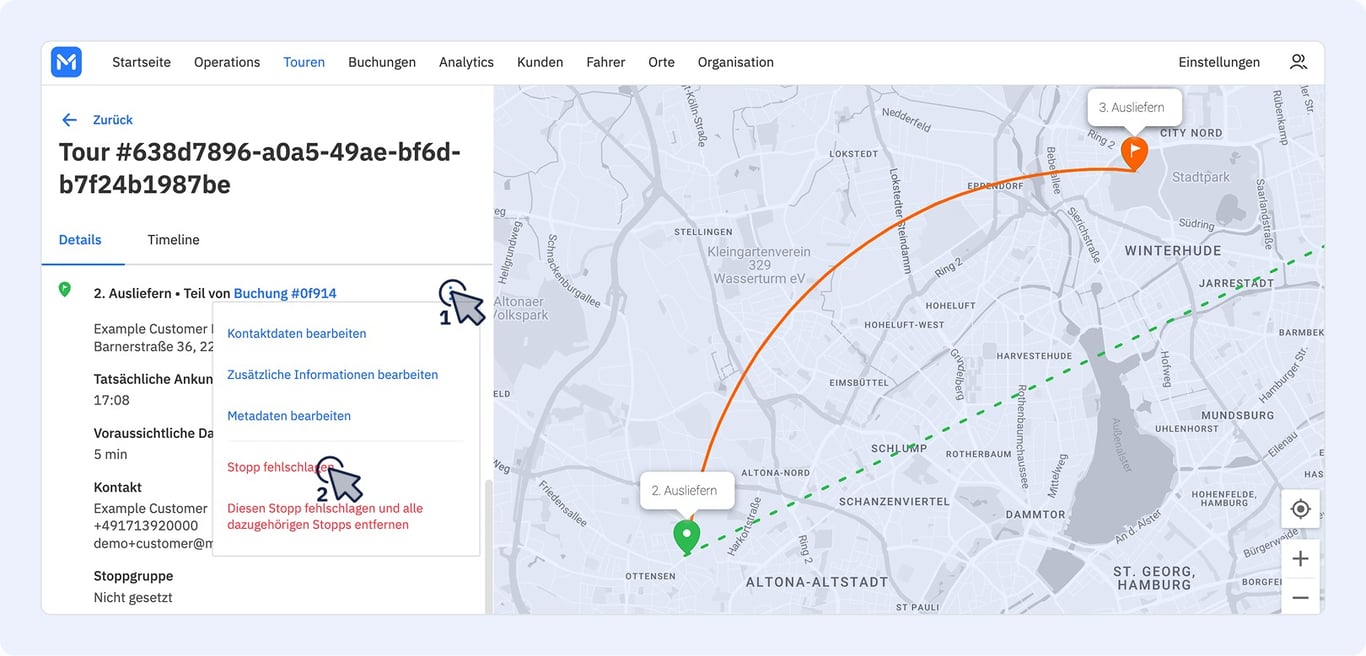The width and height of the screenshot is (1366, 656).
Task: Click the ST. GEORG, HAMBURG map label
Action: pyautogui.click(x=1154, y=577)
